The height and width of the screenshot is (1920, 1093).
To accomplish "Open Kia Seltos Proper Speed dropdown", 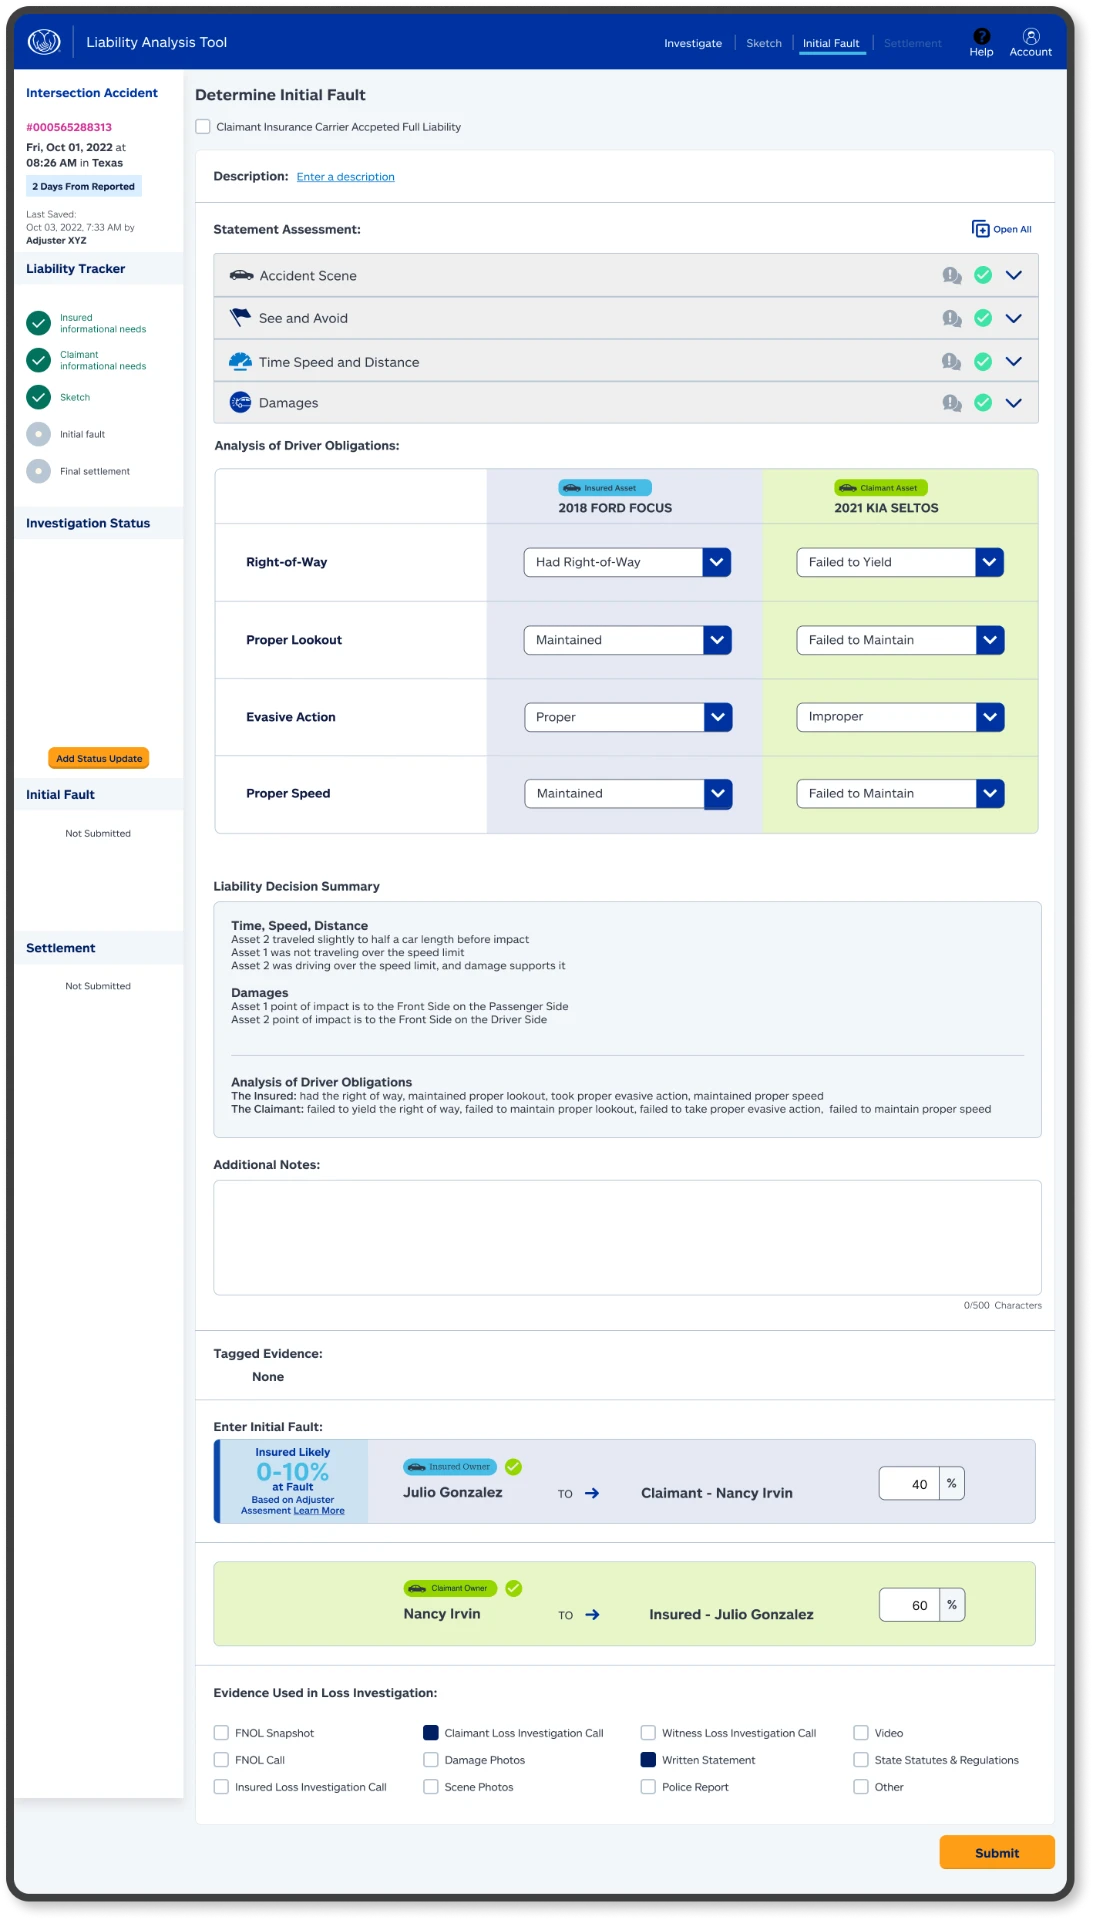I will 900,794.
